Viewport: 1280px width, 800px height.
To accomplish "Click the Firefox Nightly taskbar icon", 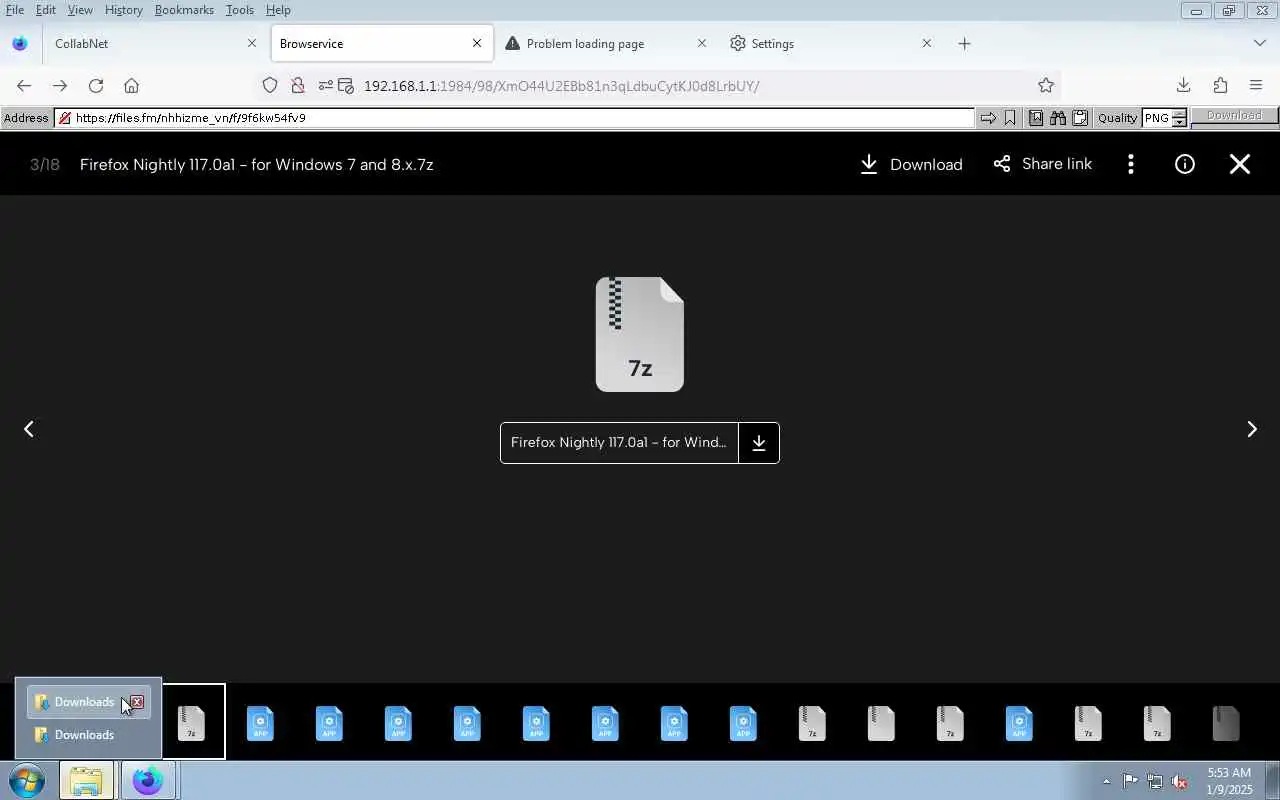I will [x=148, y=780].
